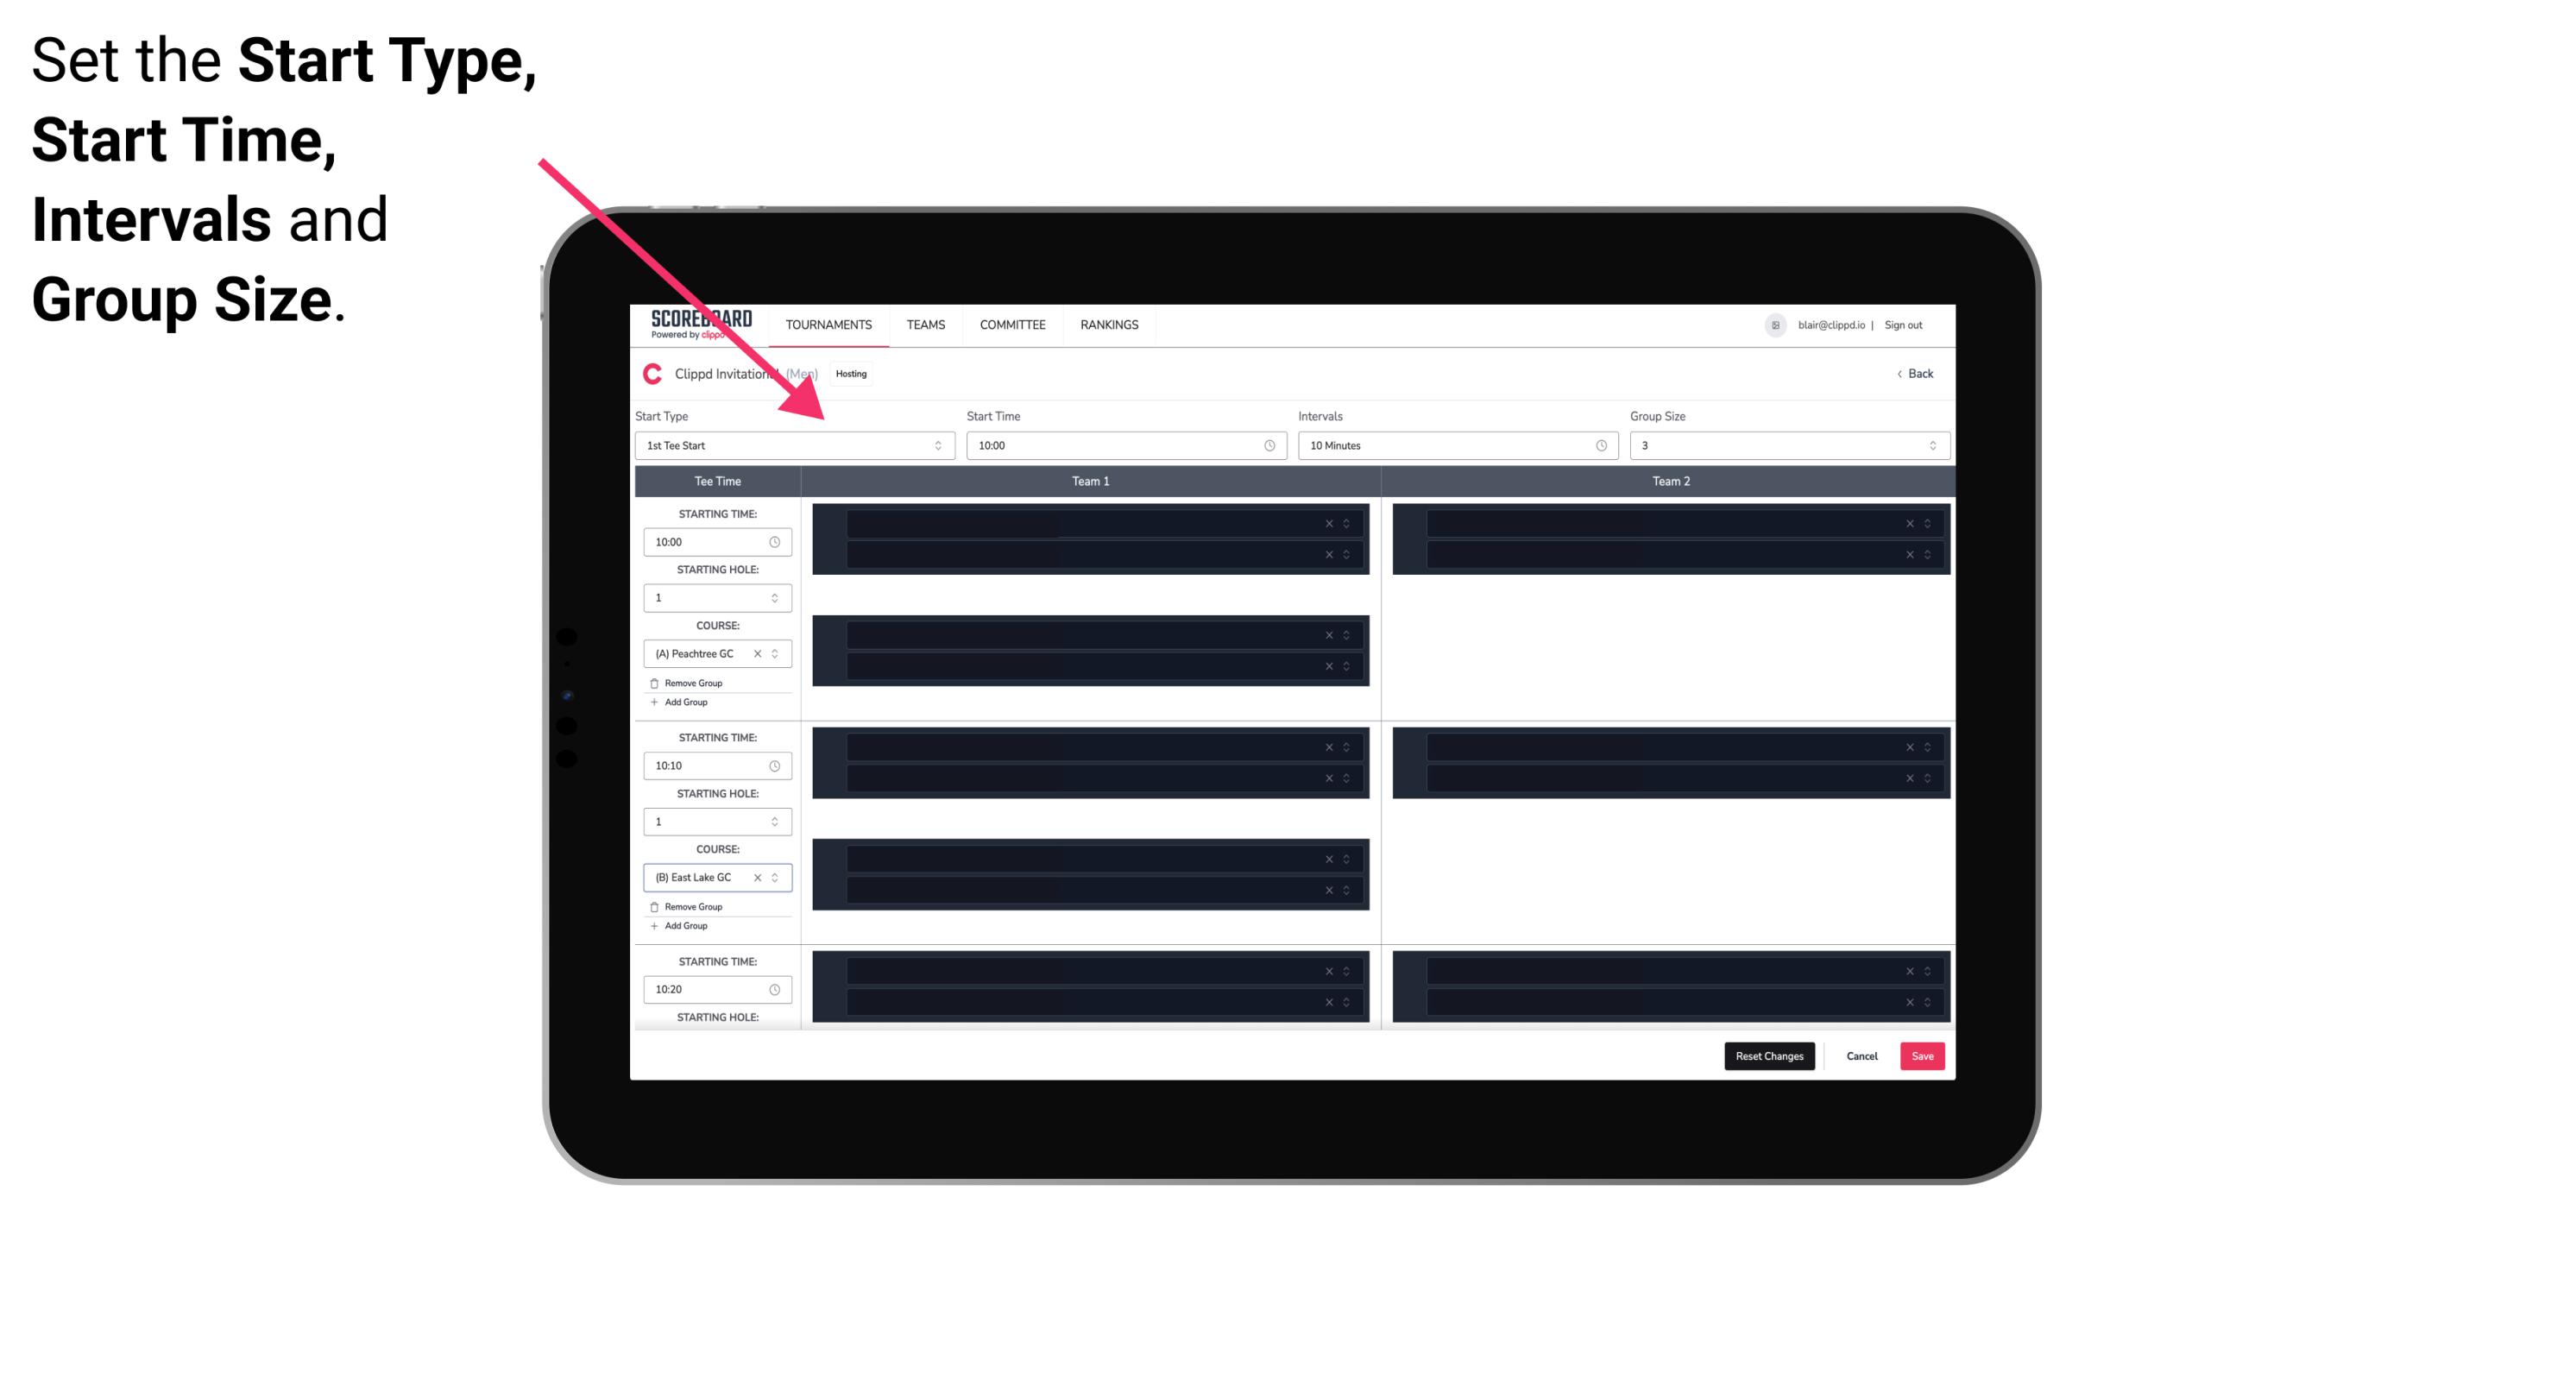Click the X icon on first Team 1 row
This screenshot has height=1386, width=2576.
tap(1327, 522)
